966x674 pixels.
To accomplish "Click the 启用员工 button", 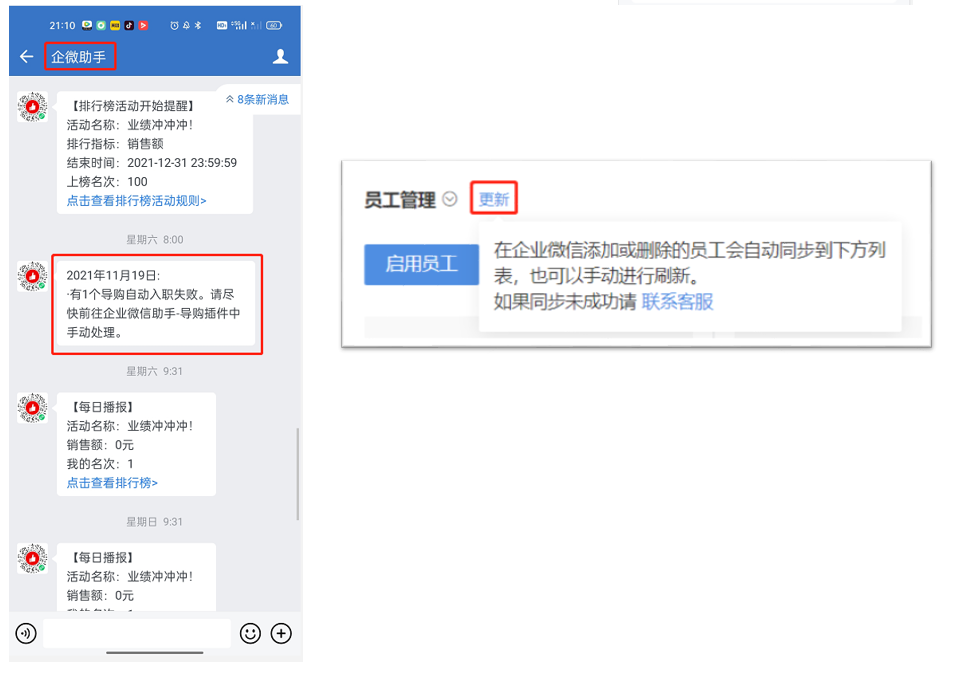I will [421, 264].
